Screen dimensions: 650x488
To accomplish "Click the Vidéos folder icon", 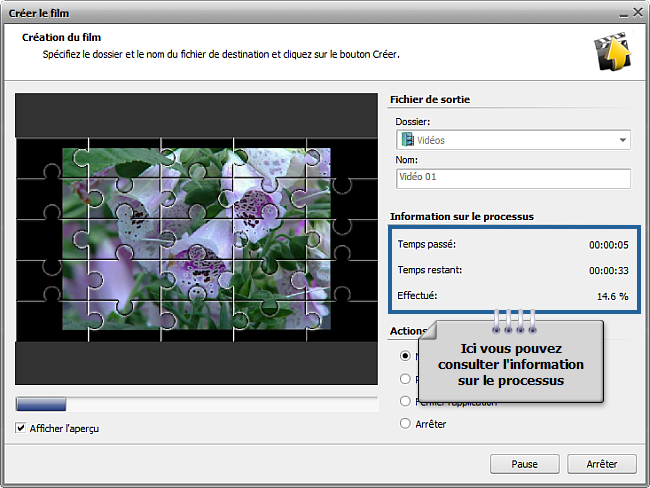I will coord(407,140).
